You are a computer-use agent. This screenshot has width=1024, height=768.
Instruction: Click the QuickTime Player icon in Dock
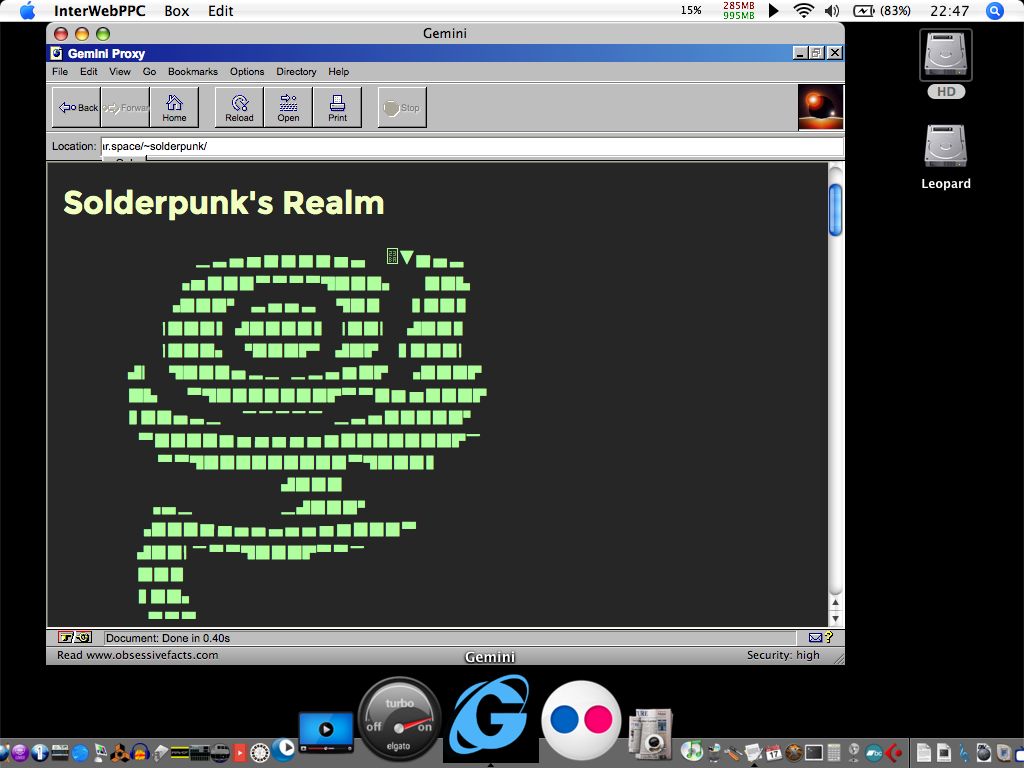click(x=283, y=750)
